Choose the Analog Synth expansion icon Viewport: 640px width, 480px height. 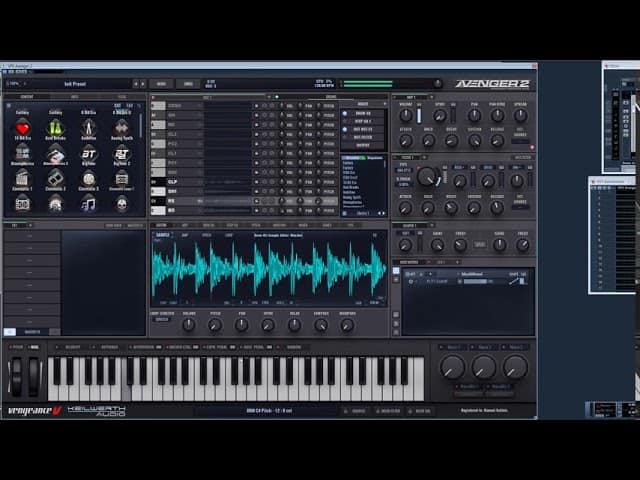[121, 128]
